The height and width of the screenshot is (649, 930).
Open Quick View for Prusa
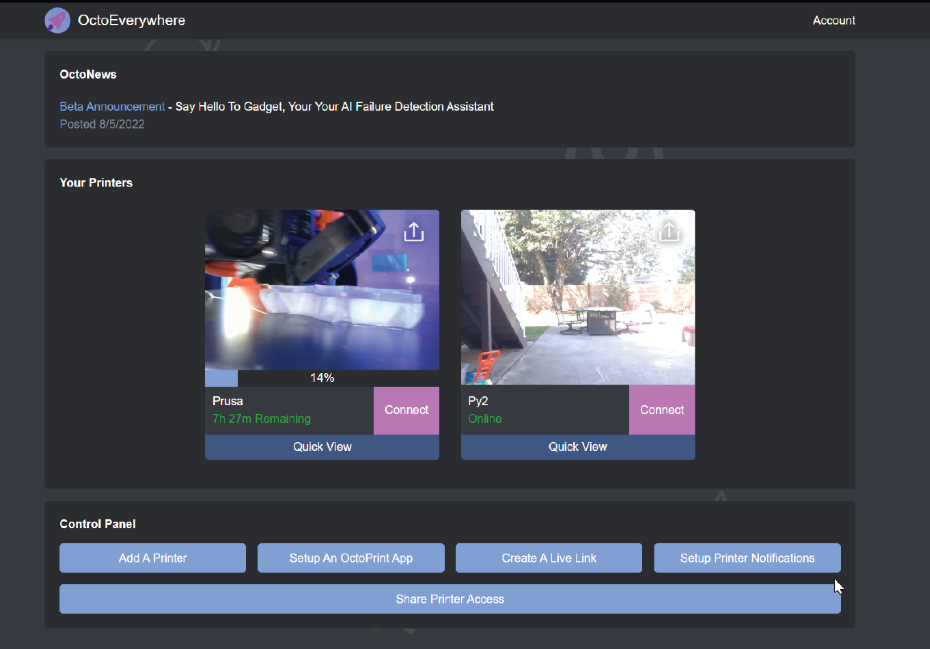322,447
